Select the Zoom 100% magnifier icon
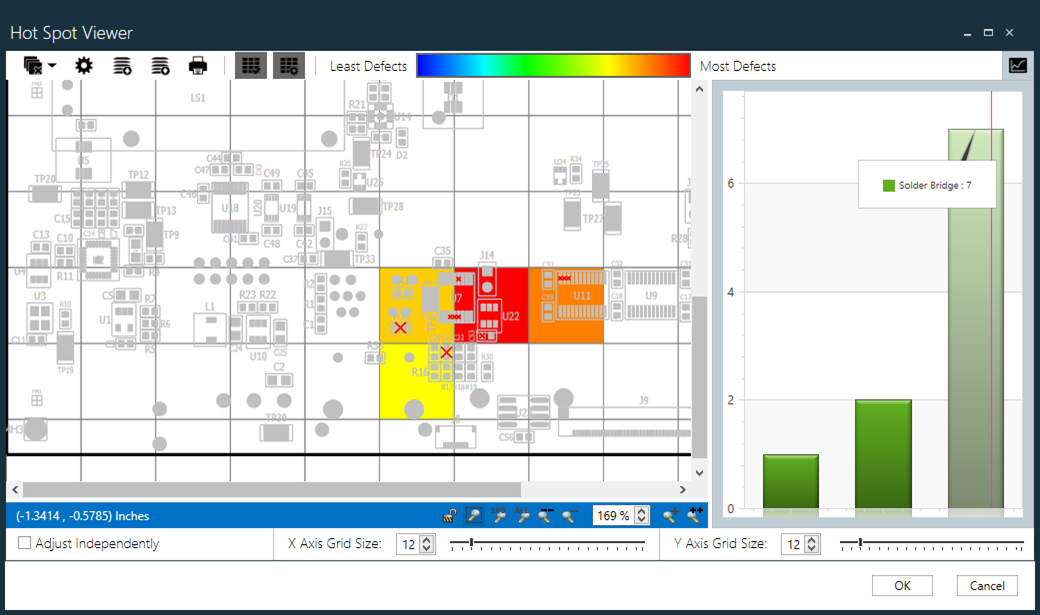Viewport: 1040px width, 615px height. point(498,516)
